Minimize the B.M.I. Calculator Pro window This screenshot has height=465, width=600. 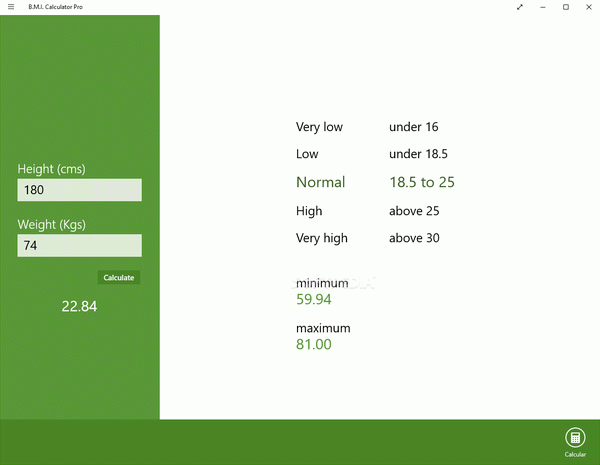point(543,7)
